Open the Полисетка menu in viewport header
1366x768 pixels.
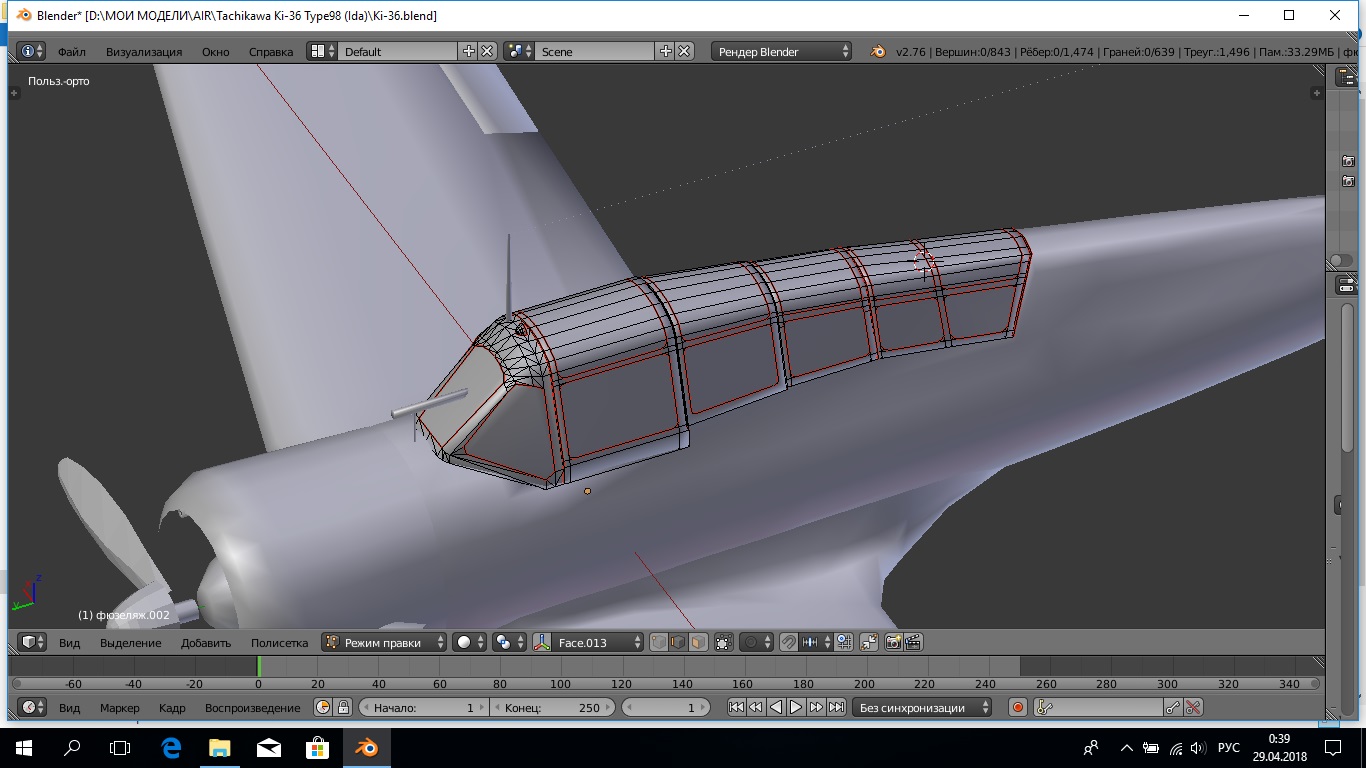coord(279,642)
